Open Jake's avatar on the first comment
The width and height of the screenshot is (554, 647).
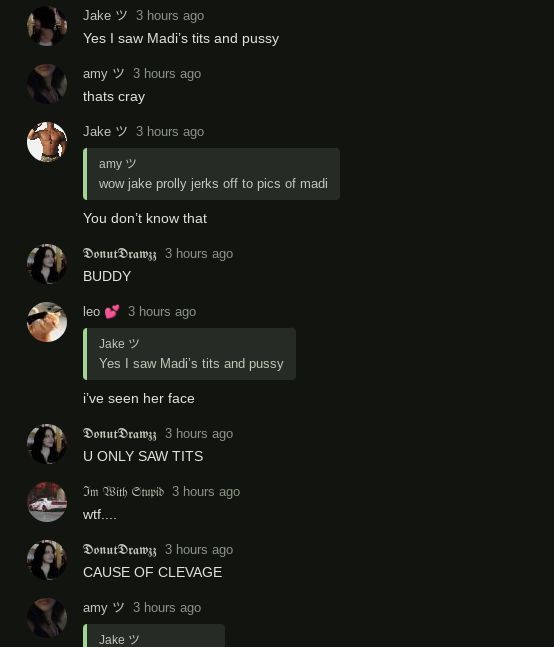[47, 26]
